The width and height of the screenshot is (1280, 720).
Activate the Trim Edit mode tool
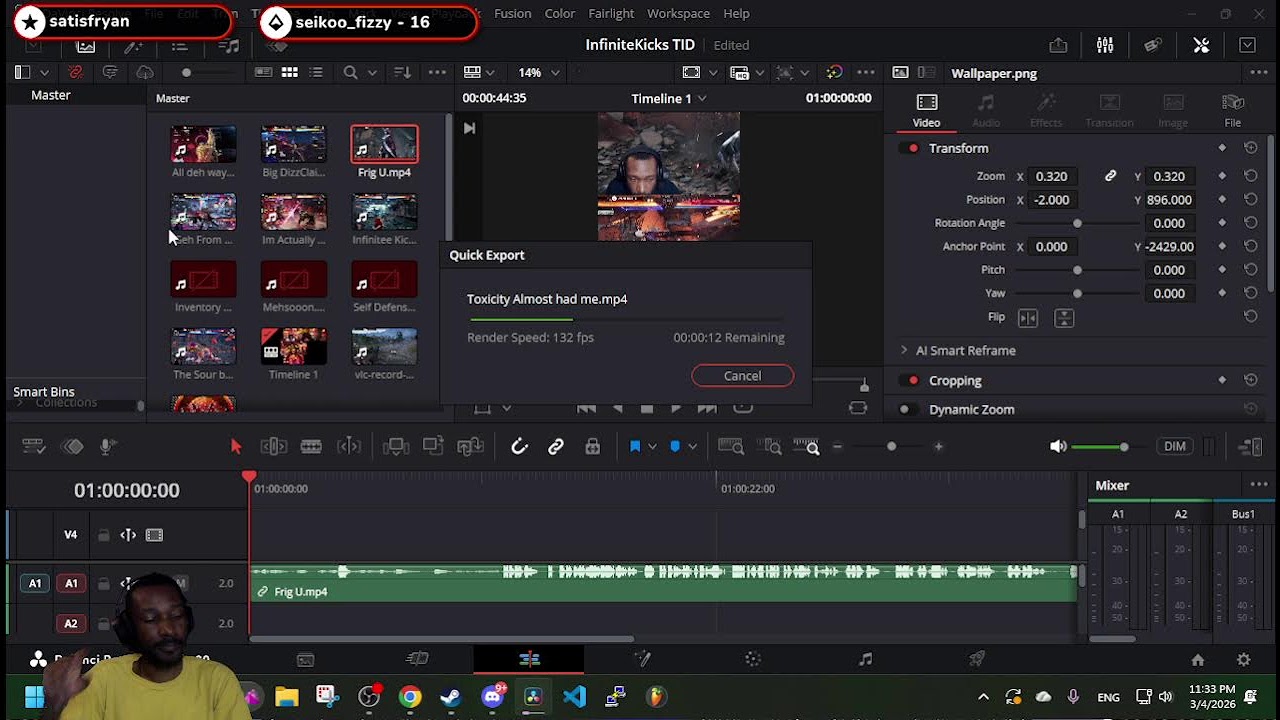pos(273,447)
